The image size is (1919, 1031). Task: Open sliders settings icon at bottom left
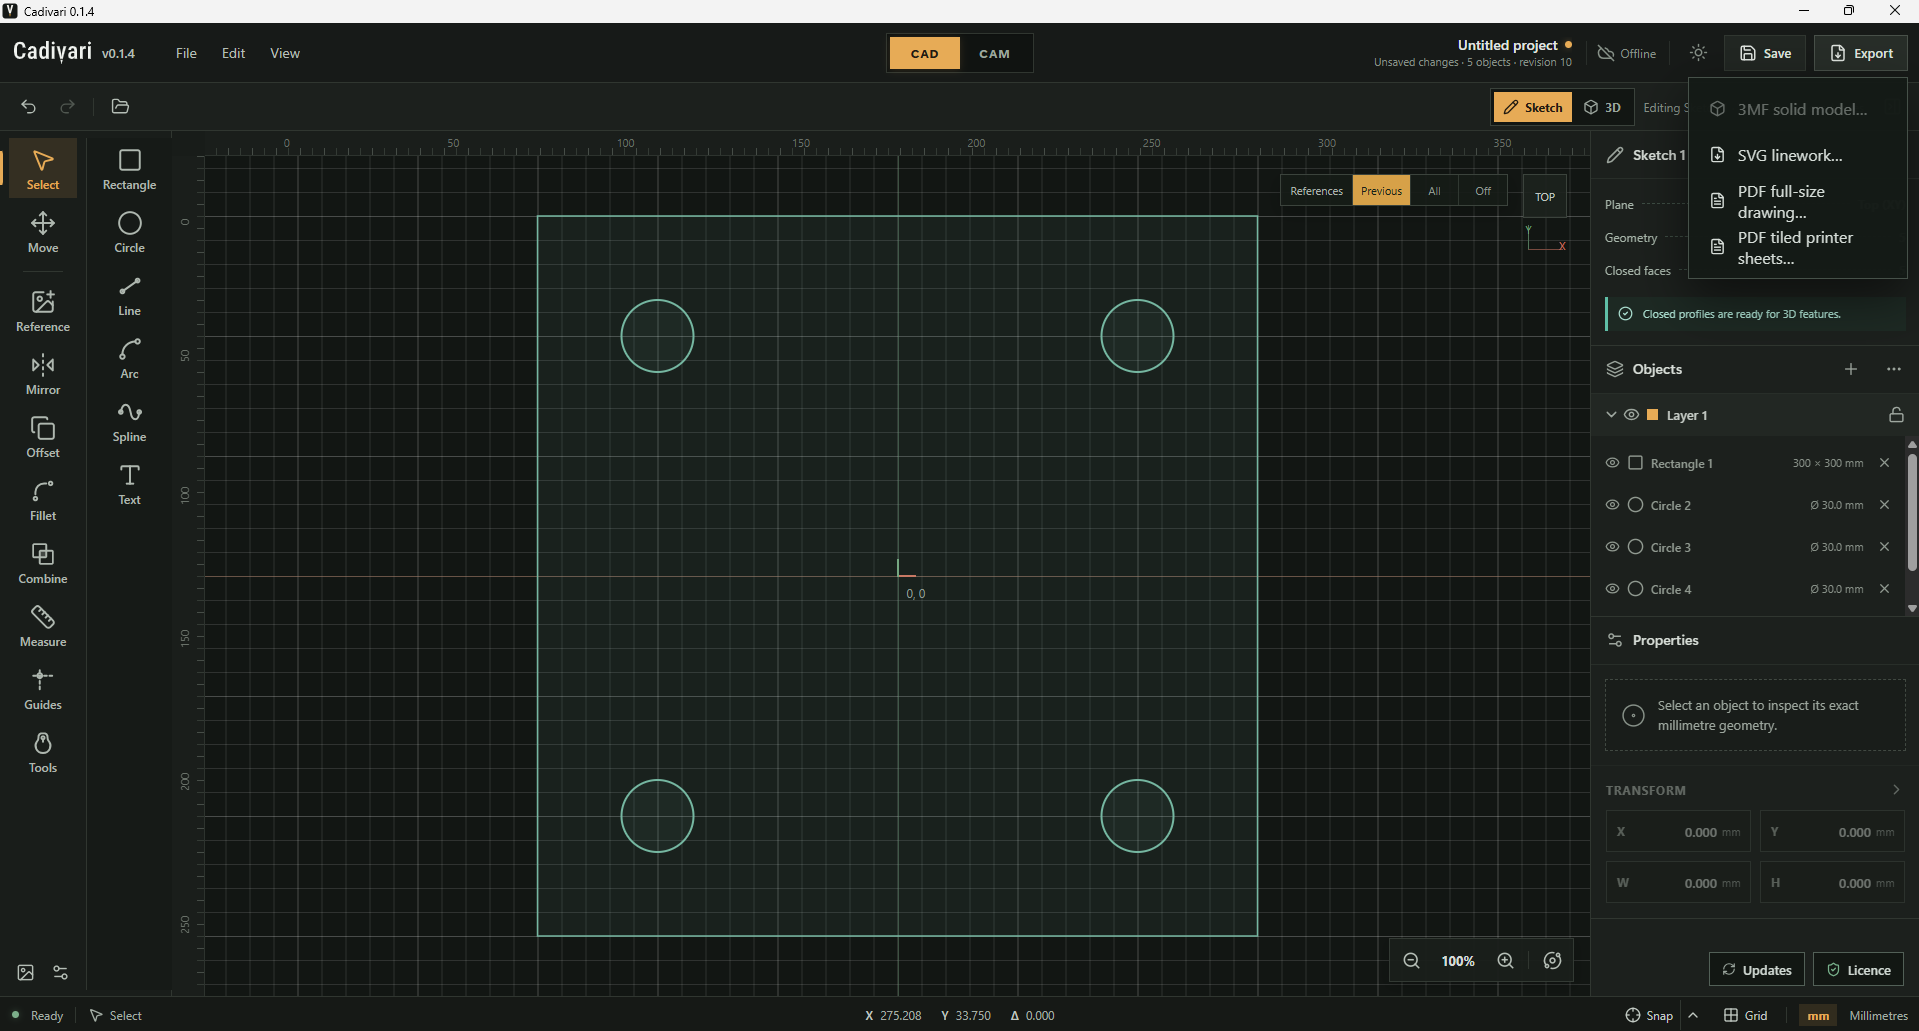(61, 972)
